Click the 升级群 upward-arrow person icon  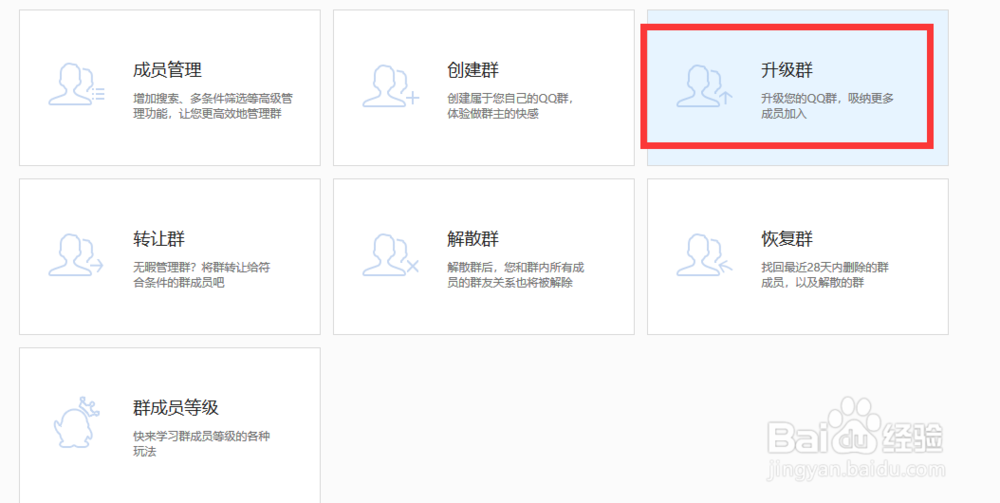click(704, 85)
